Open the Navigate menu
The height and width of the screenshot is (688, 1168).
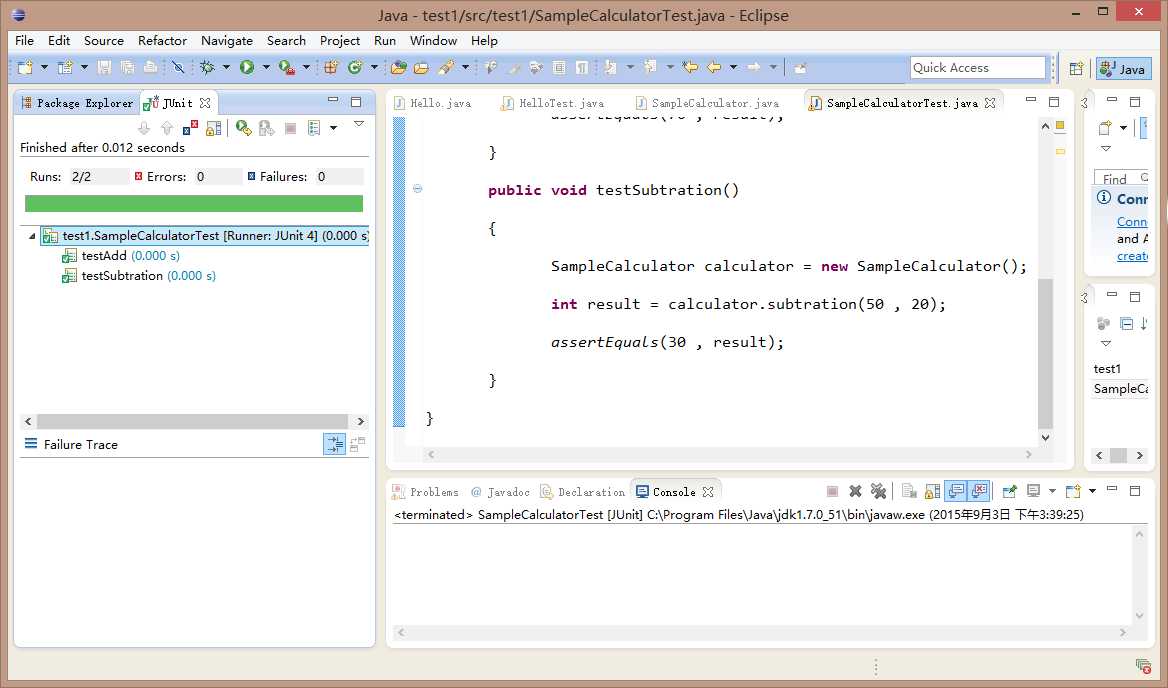click(227, 41)
